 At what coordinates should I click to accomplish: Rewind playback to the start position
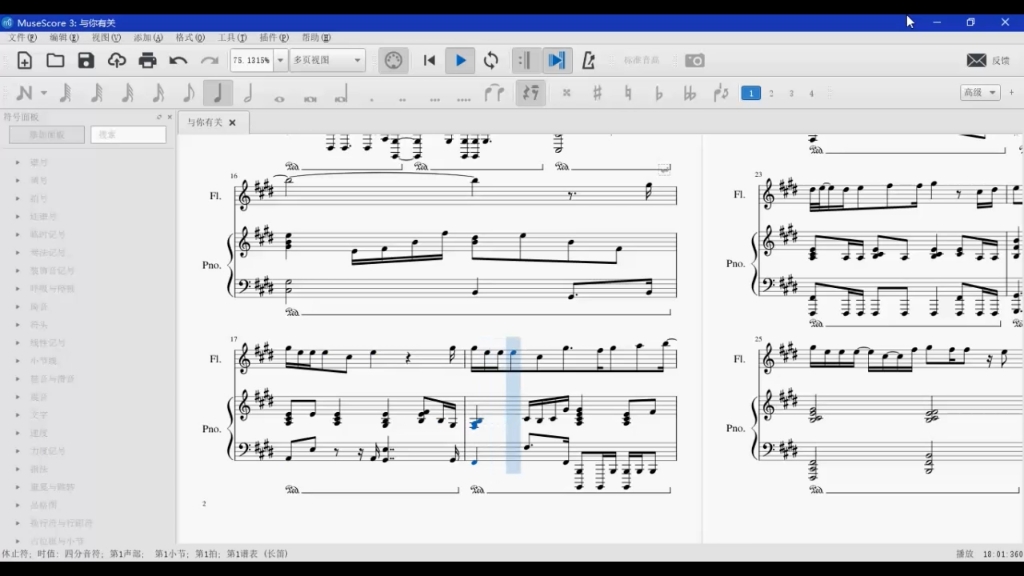pos(429,61)
